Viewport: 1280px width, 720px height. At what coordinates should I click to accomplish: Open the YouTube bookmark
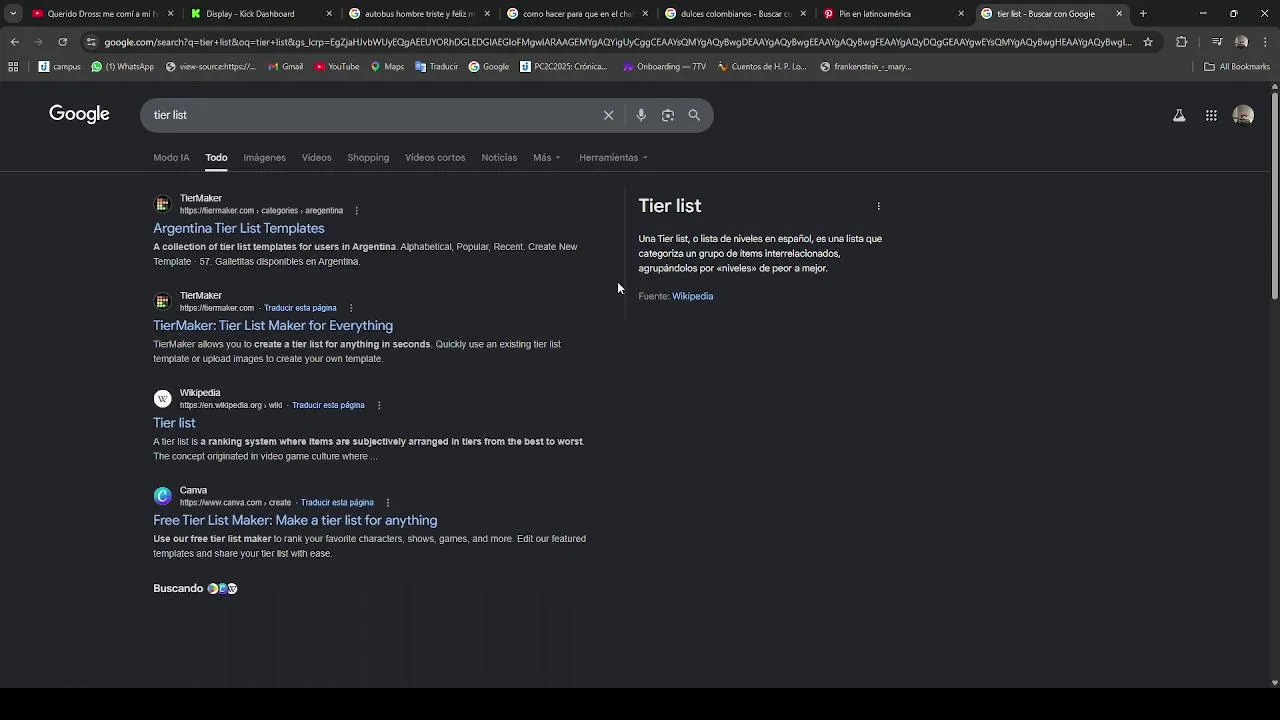point(337,67)
